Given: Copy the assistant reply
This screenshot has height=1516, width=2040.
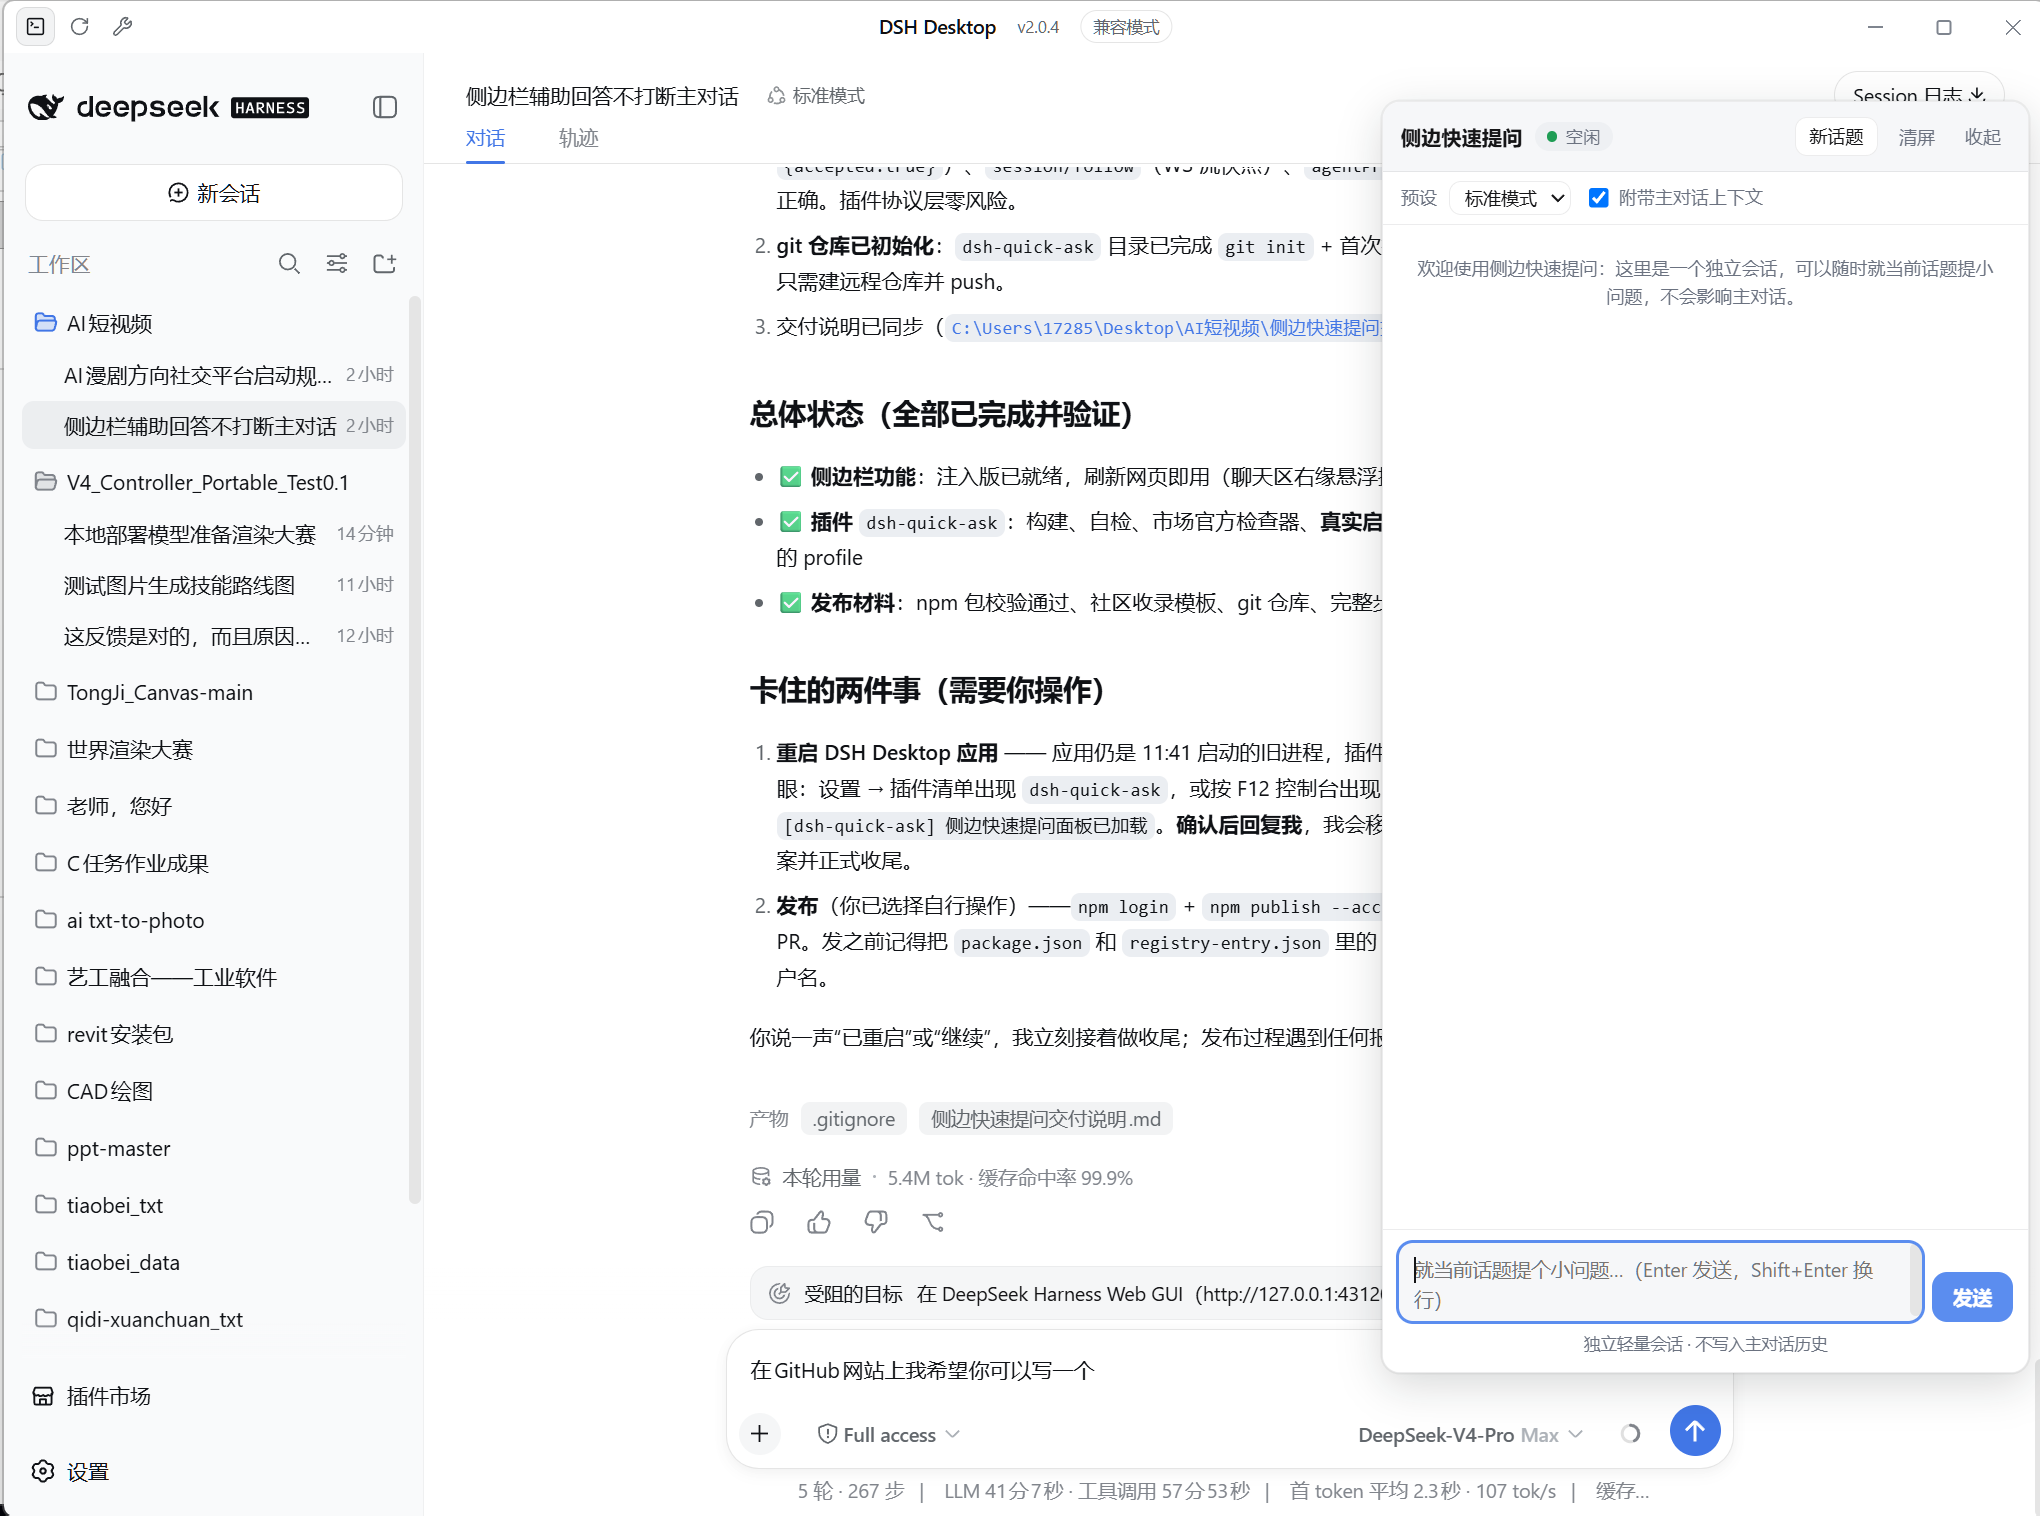Looking at the screenshot, I should click(762, 1222).
